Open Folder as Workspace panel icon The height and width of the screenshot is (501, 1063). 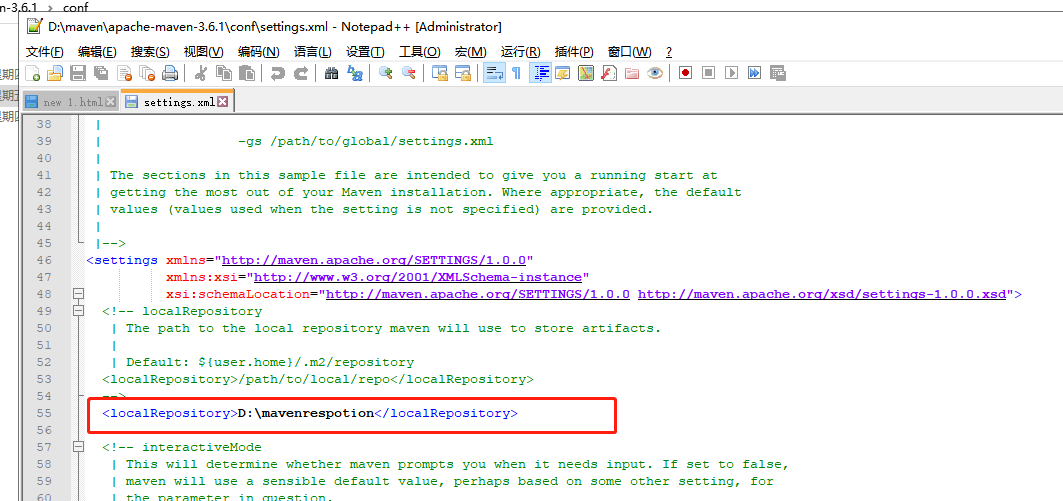point(632,73)
